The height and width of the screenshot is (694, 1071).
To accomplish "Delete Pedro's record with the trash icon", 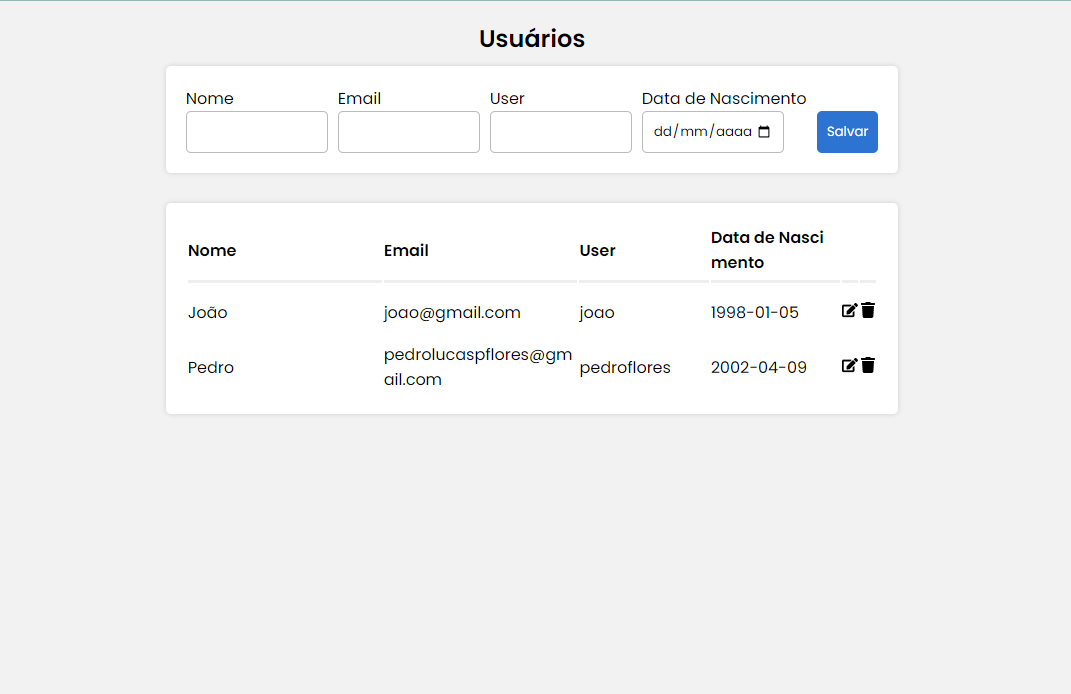I will pyautogui.click(x=868, y=365).
